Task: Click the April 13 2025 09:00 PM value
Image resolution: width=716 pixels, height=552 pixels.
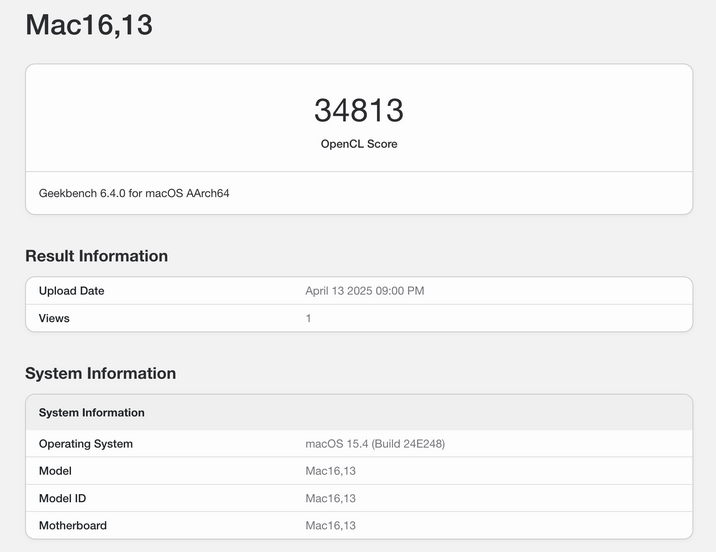Action: 364,291
